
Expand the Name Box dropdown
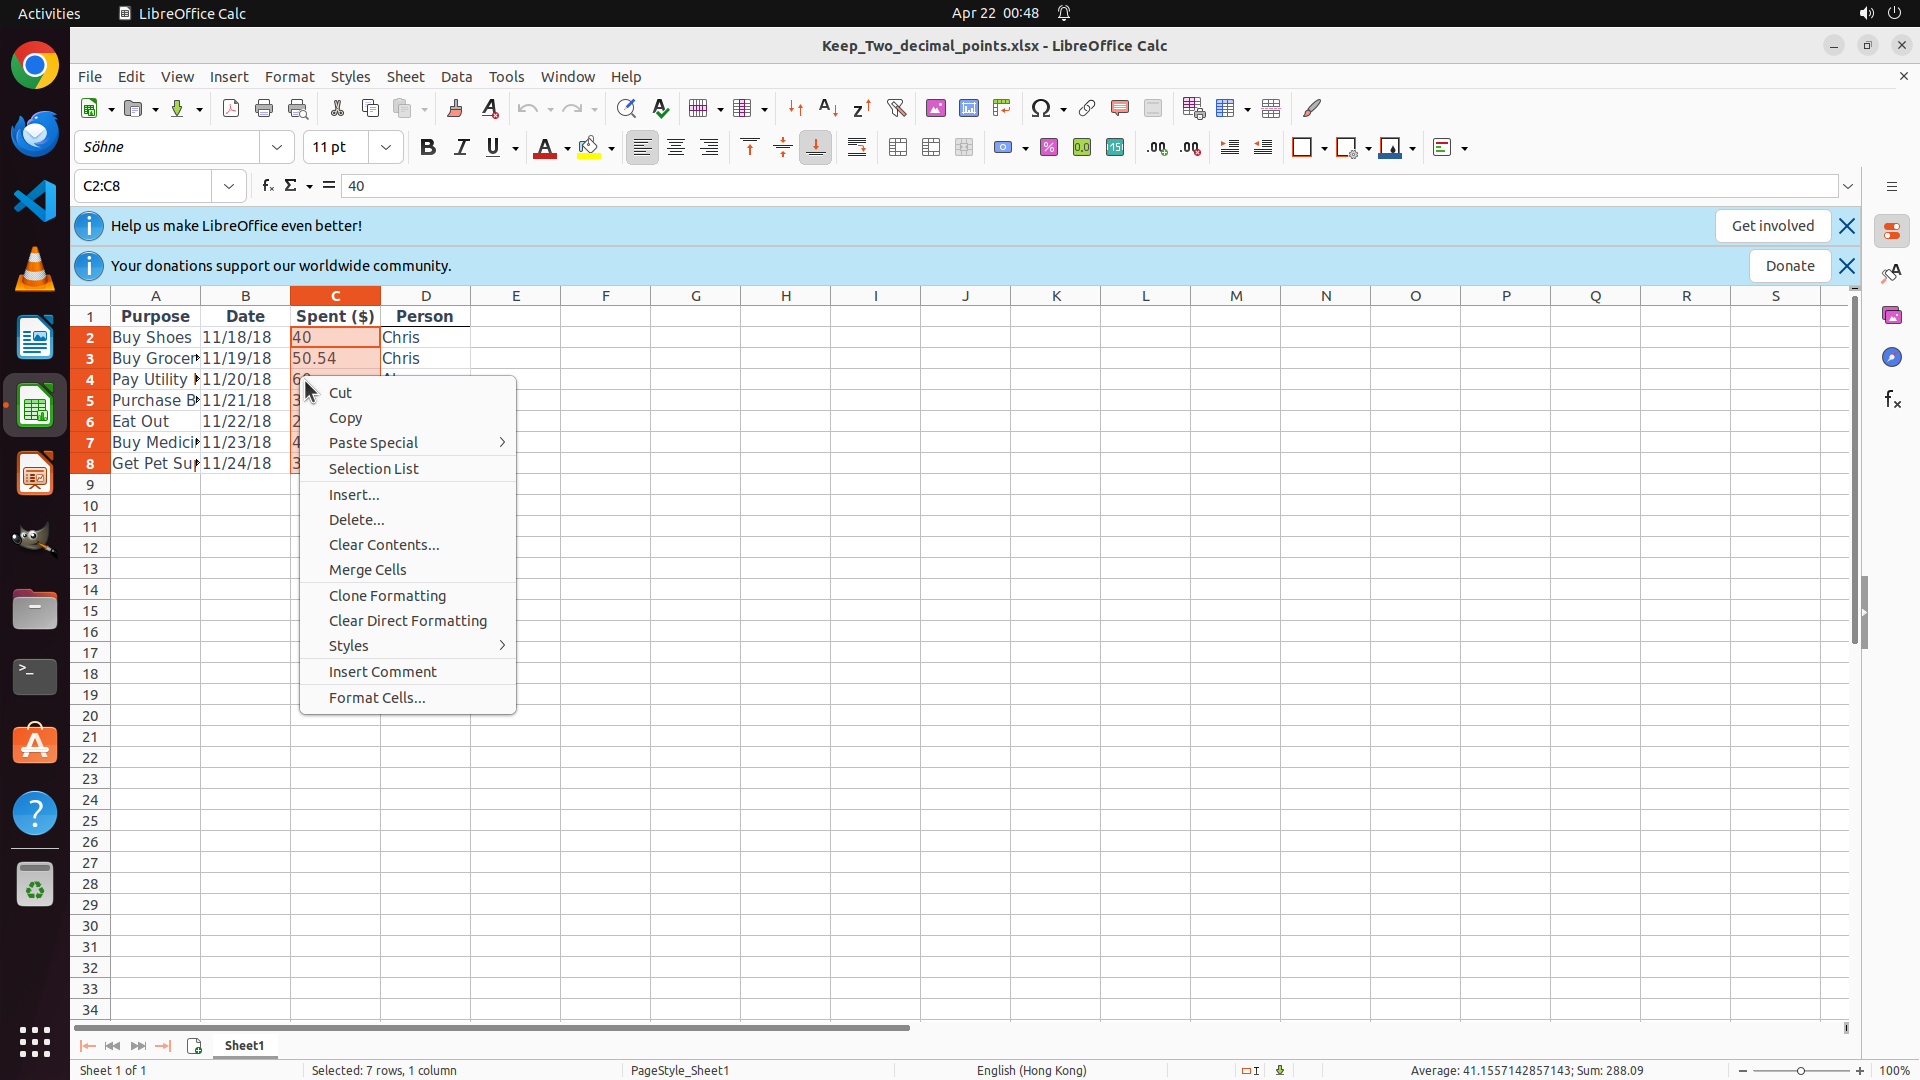[x=229, y=186]
